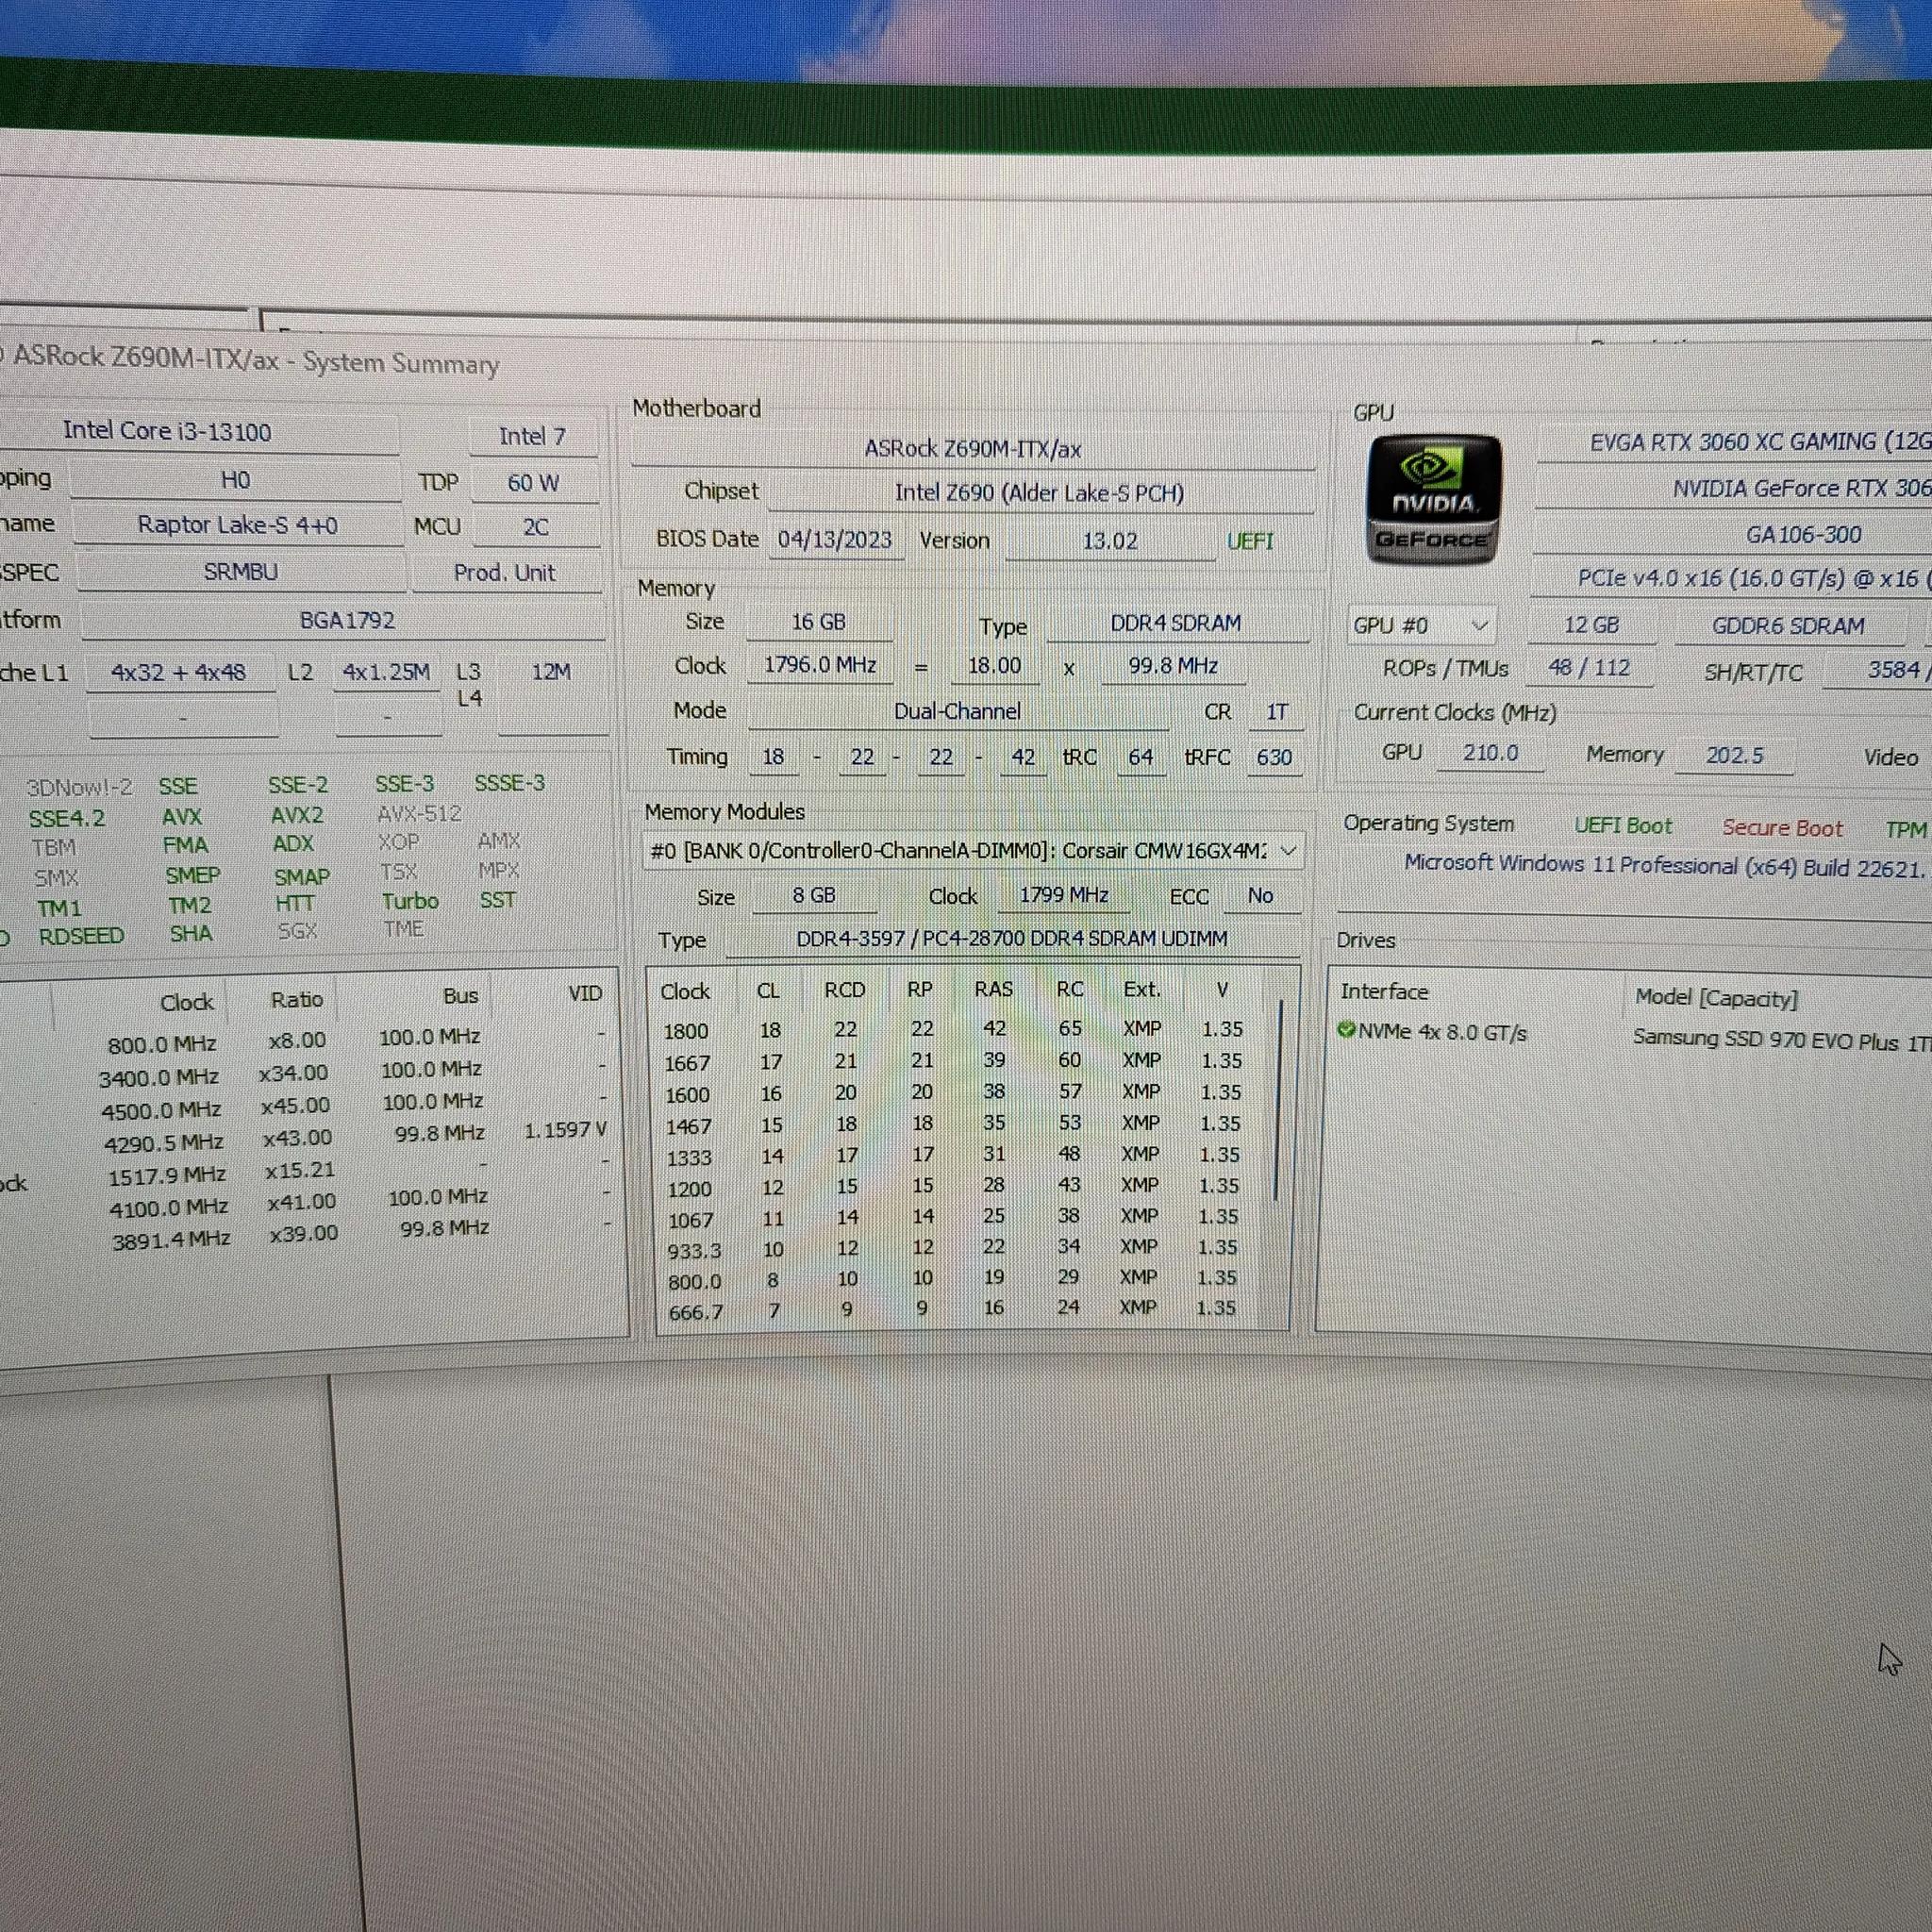
Task: Click the AVX-512 feature label
Action: 419,813
